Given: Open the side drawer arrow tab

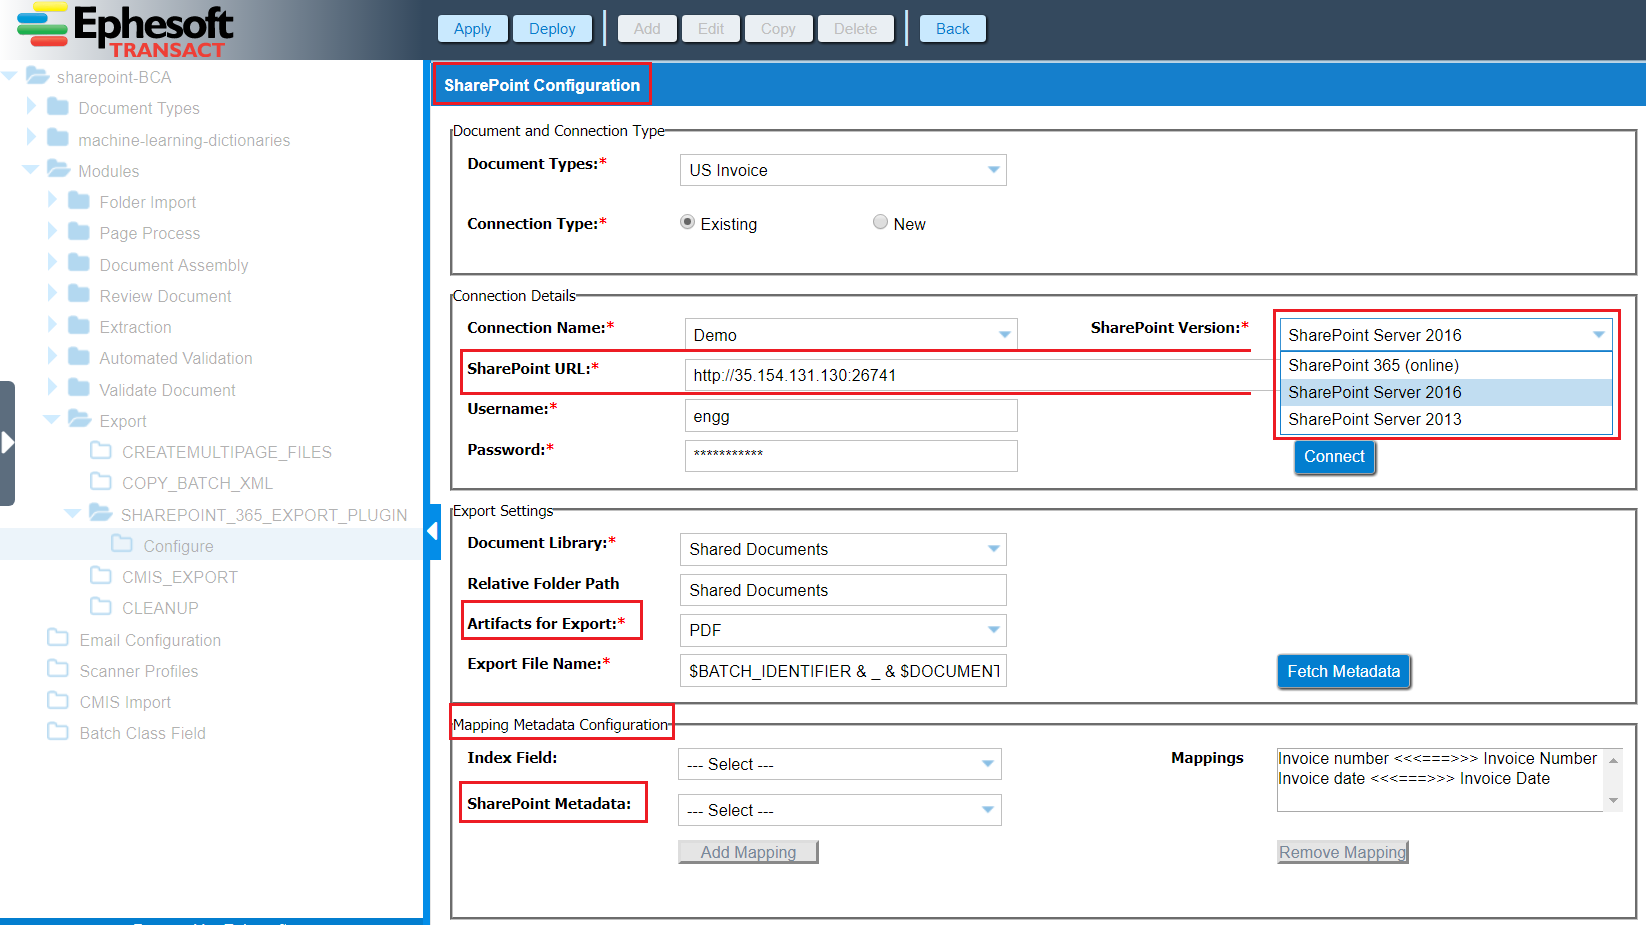Looking at the screenshot, I should coord(7,443).
